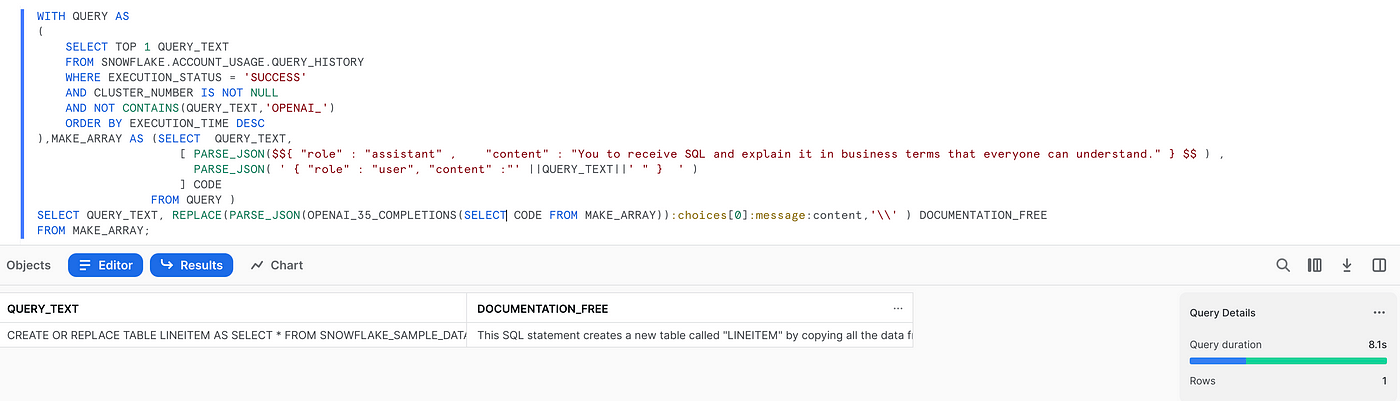Screen dimensions: 1400x401
Task: Click DOCUMENTATION_FREE alias in the code
Action: [x=982, y=215]
